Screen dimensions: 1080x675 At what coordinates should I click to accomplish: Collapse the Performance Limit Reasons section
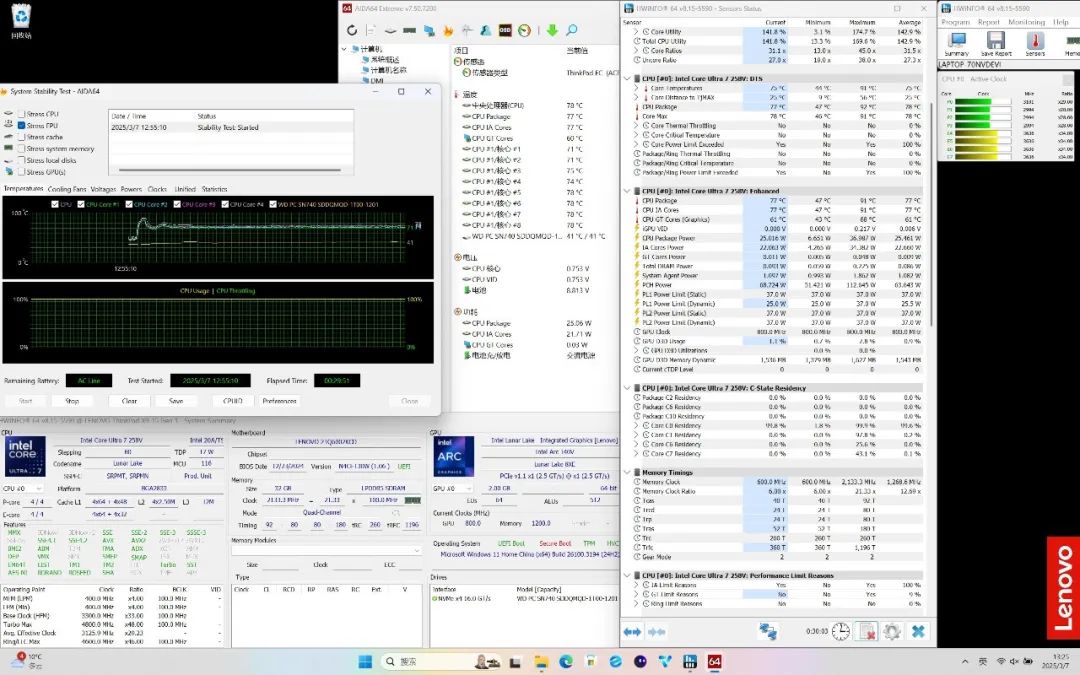(627, 575)
